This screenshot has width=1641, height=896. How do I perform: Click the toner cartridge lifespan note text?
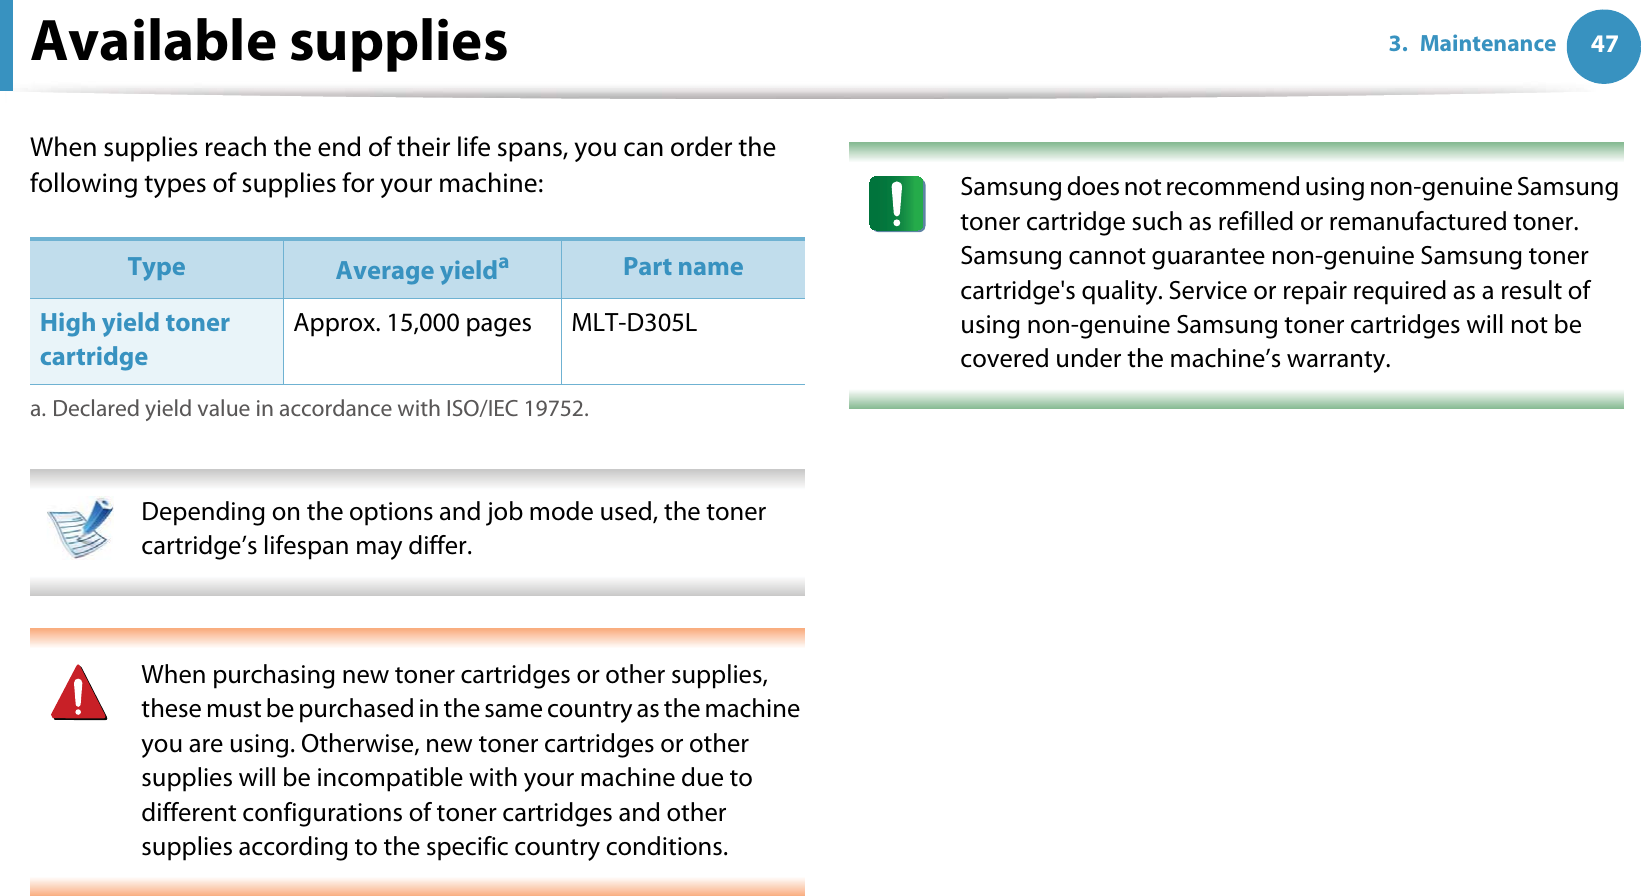[453, 528]
